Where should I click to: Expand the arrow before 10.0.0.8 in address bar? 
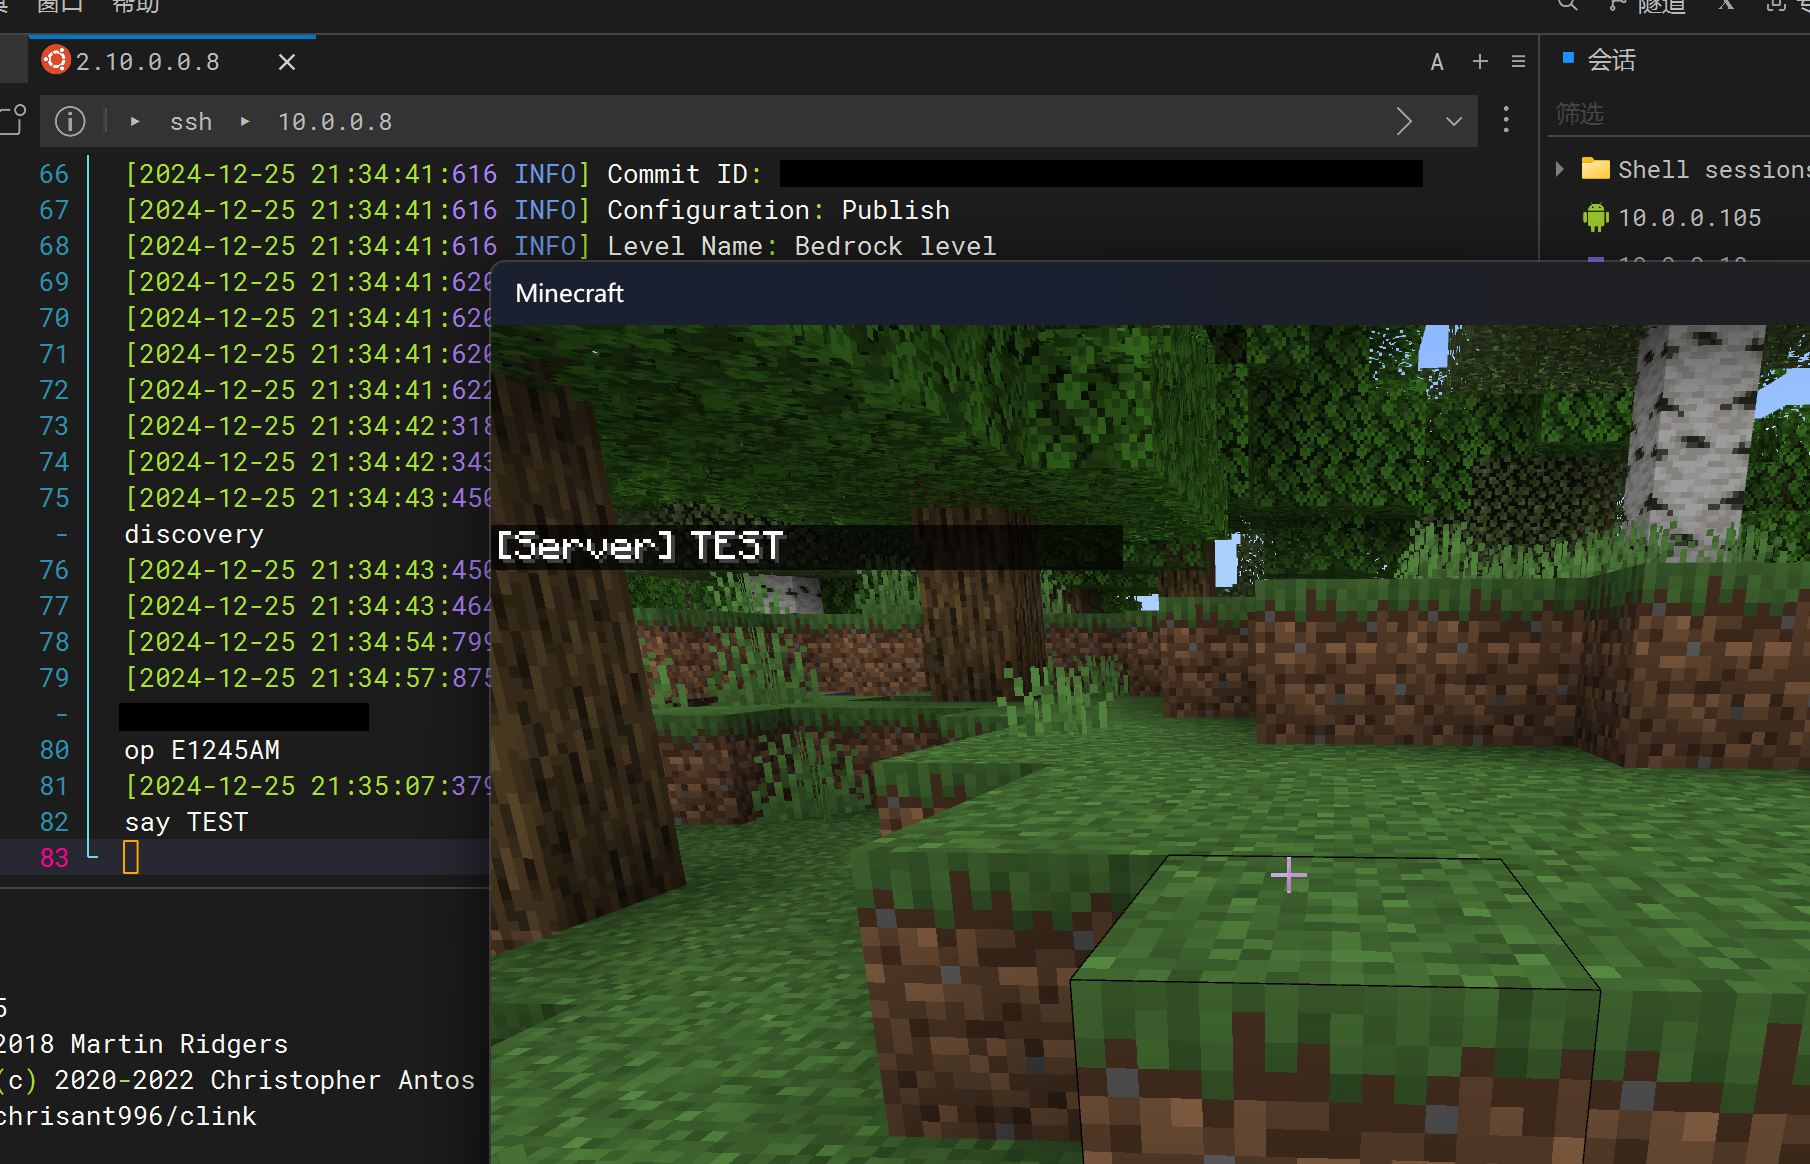(x=245, y=122)
